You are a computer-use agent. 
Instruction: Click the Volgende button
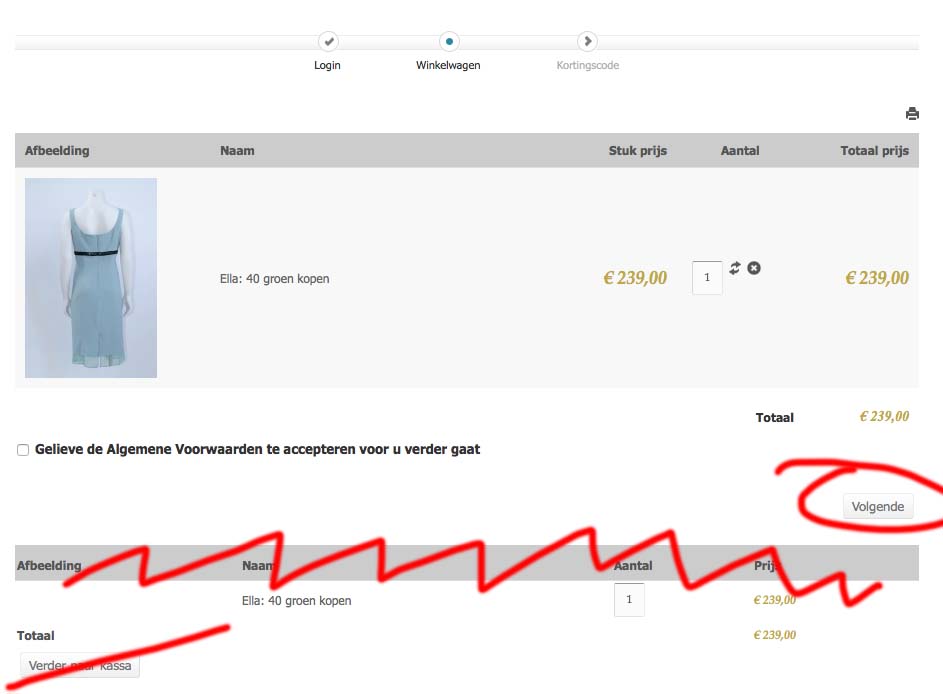(878, 506)
